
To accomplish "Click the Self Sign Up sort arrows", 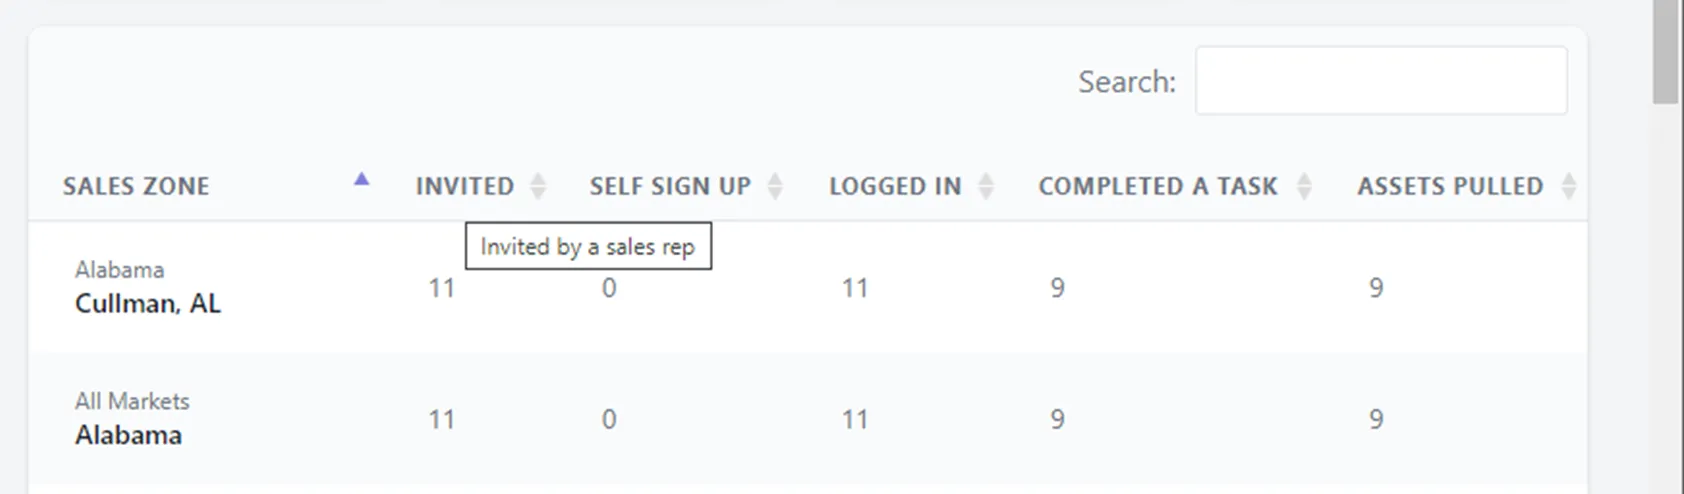I will pos(775,186).
